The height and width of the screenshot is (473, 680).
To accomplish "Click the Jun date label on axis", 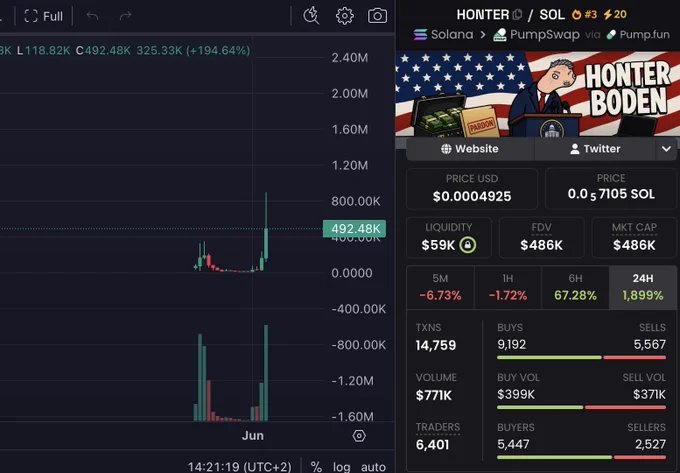I will click(252, 436).
